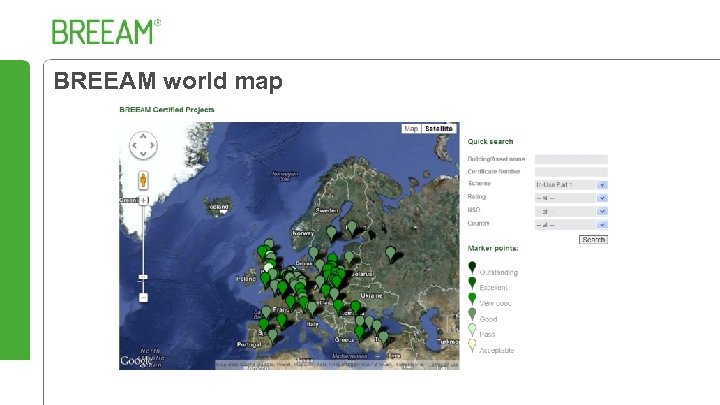Click the Excellent legend marker icon

(x=472, y=283)
